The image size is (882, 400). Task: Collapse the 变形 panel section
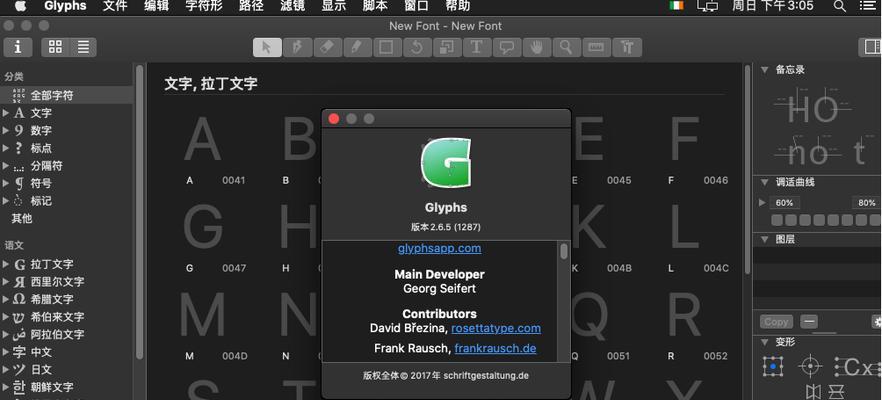(764, 342)
